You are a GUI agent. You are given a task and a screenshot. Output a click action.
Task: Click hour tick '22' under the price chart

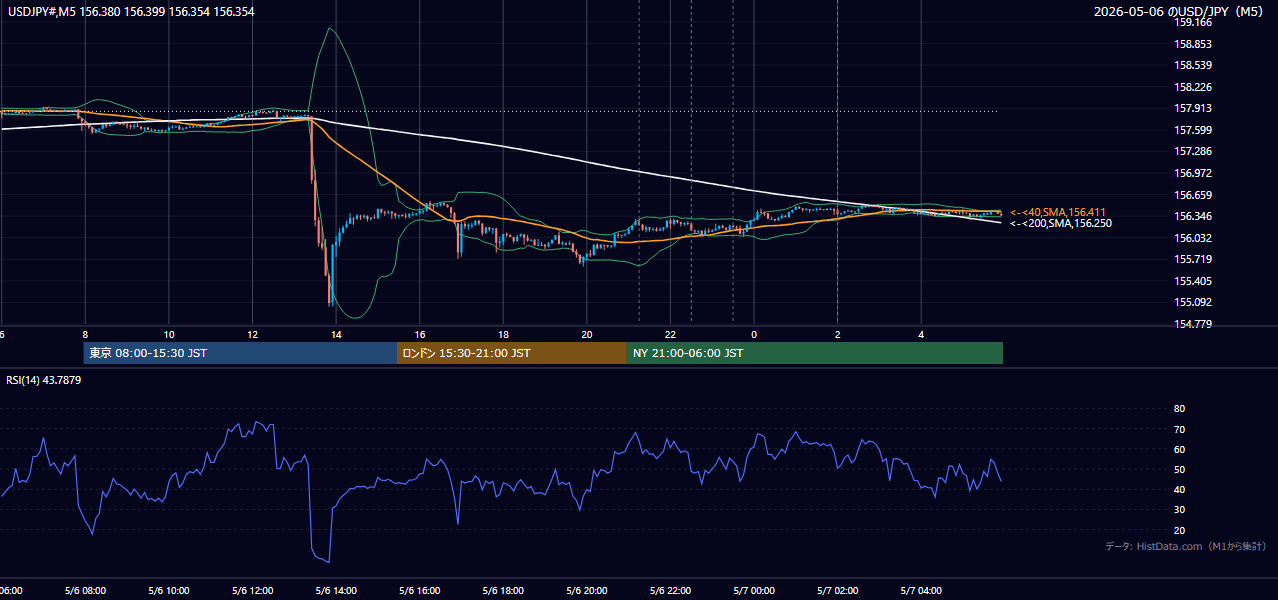pyautogui.click(x=671, y=334)
